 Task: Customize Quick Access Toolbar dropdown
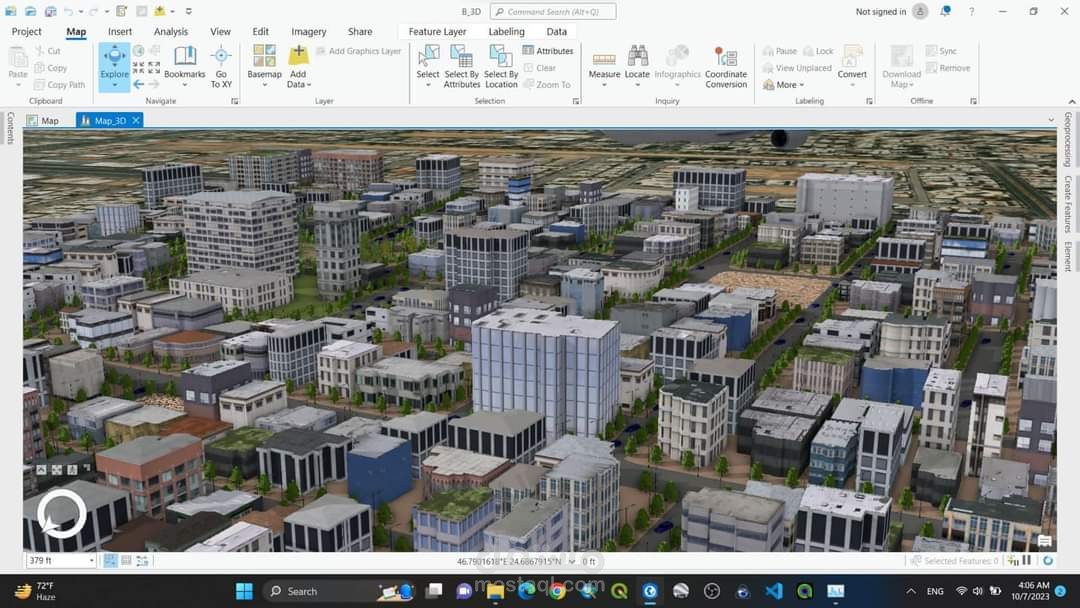click(188, 12)
